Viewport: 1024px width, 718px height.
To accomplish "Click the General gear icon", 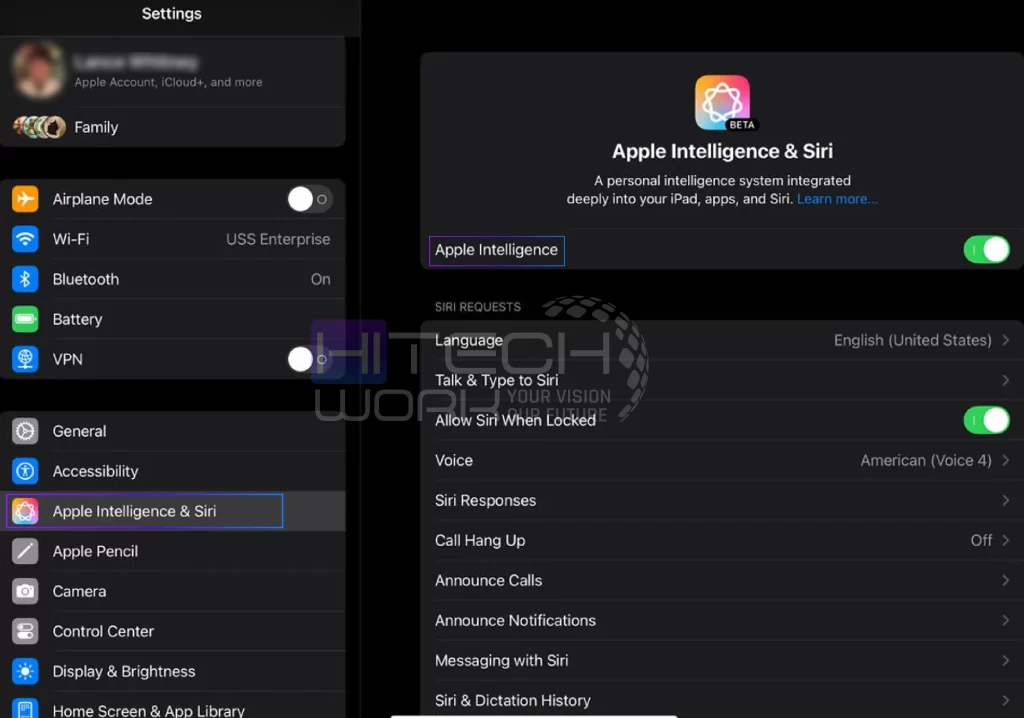I will (x=25, y=431).
